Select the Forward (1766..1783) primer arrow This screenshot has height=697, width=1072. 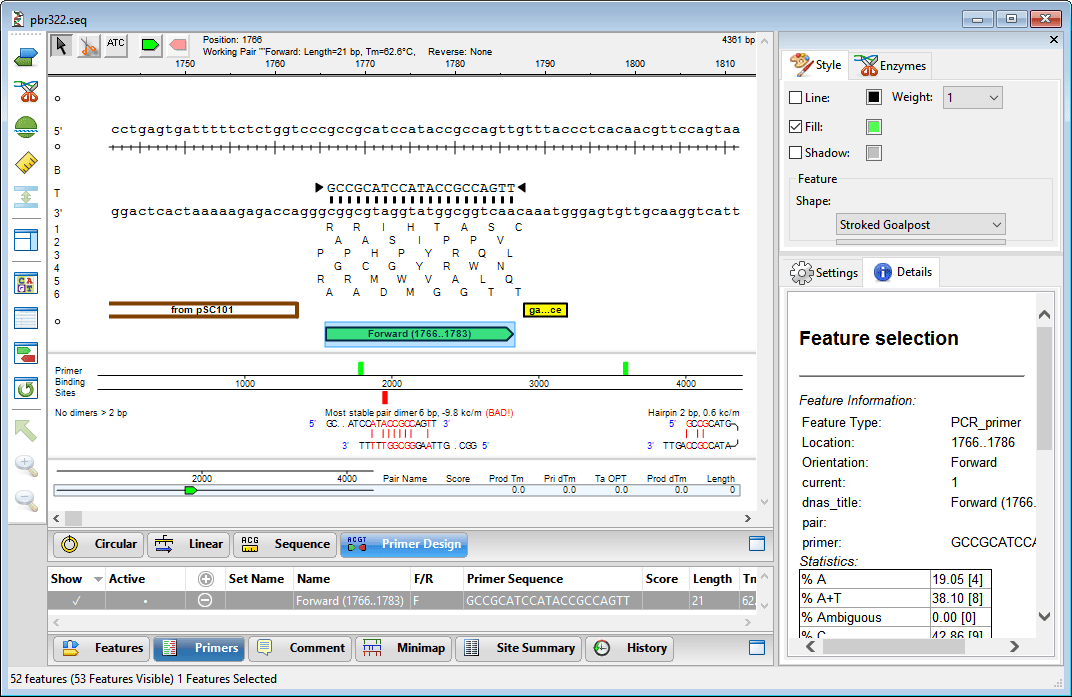pyautogui.click(x=420, y=334)
